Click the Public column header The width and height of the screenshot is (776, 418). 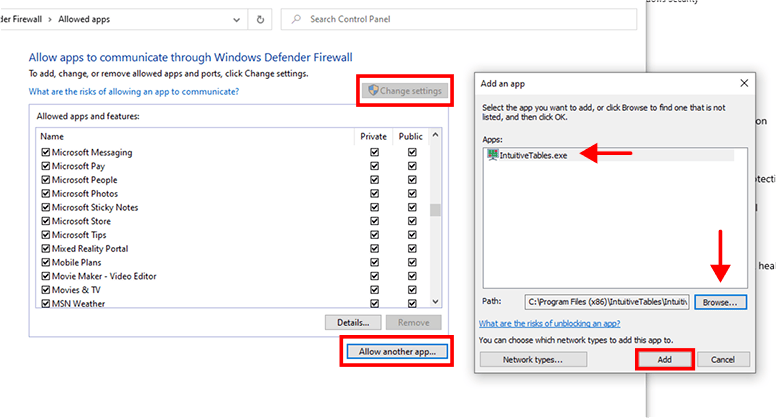(x=411, y=137)
